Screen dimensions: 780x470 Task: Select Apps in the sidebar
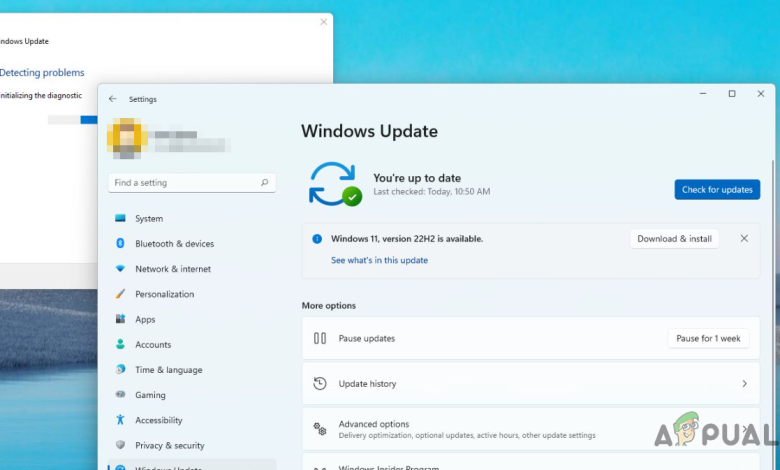(192, 319)
